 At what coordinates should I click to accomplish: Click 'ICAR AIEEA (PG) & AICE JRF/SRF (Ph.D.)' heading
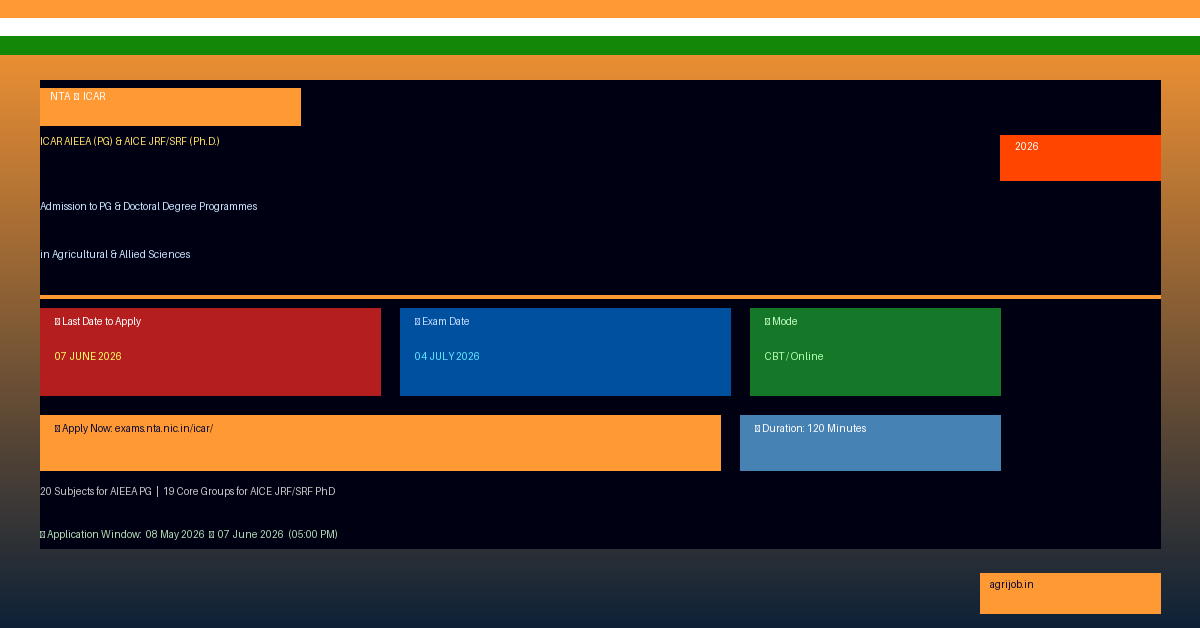[x=130, y=142]
